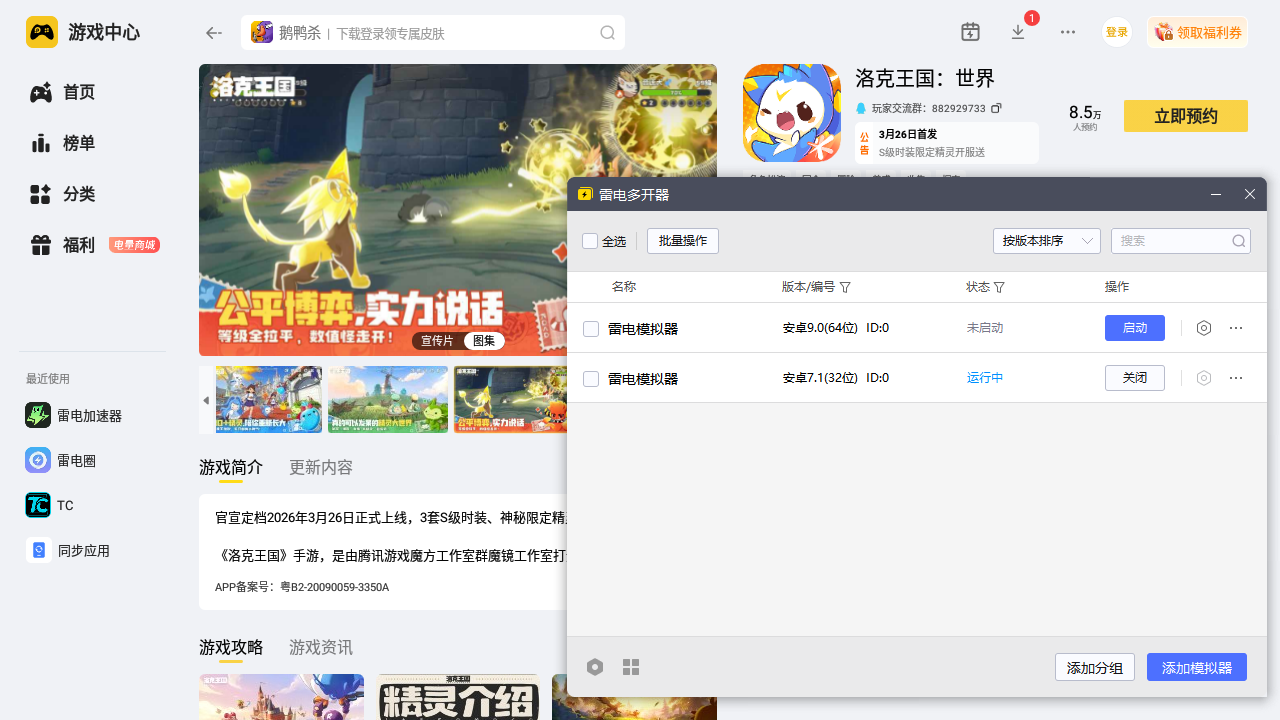Check the Android 9.0 emulator row checkbox
This screenshot has width=1280, height=720.
tap(591, 329)
